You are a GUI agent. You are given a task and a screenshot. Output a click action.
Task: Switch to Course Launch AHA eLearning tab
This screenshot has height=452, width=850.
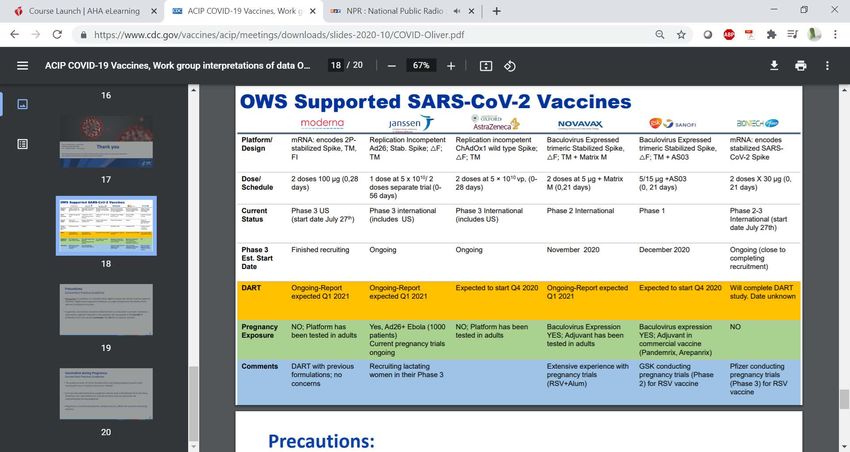pyautogui.click(x=84, y=11)
